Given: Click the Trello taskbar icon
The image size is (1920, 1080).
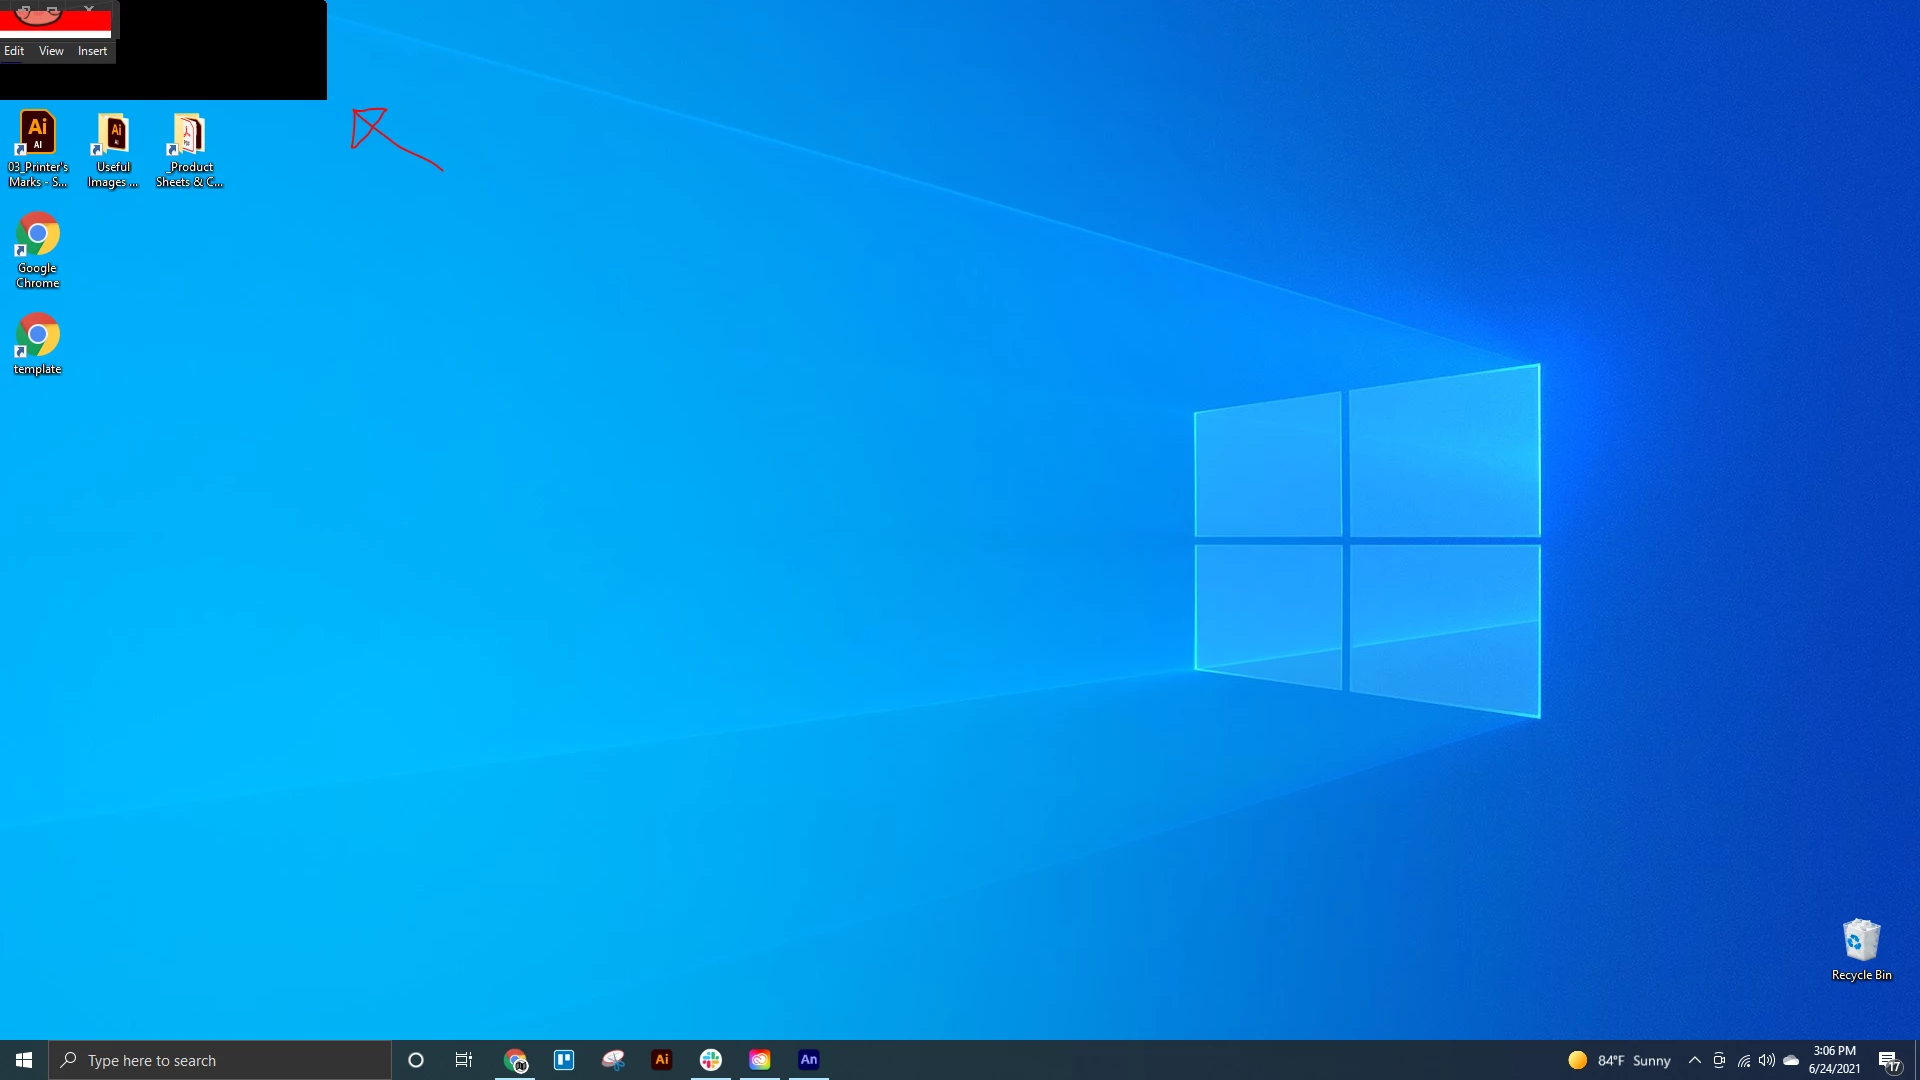Looking at the screenshot, I should point(564,1060).
